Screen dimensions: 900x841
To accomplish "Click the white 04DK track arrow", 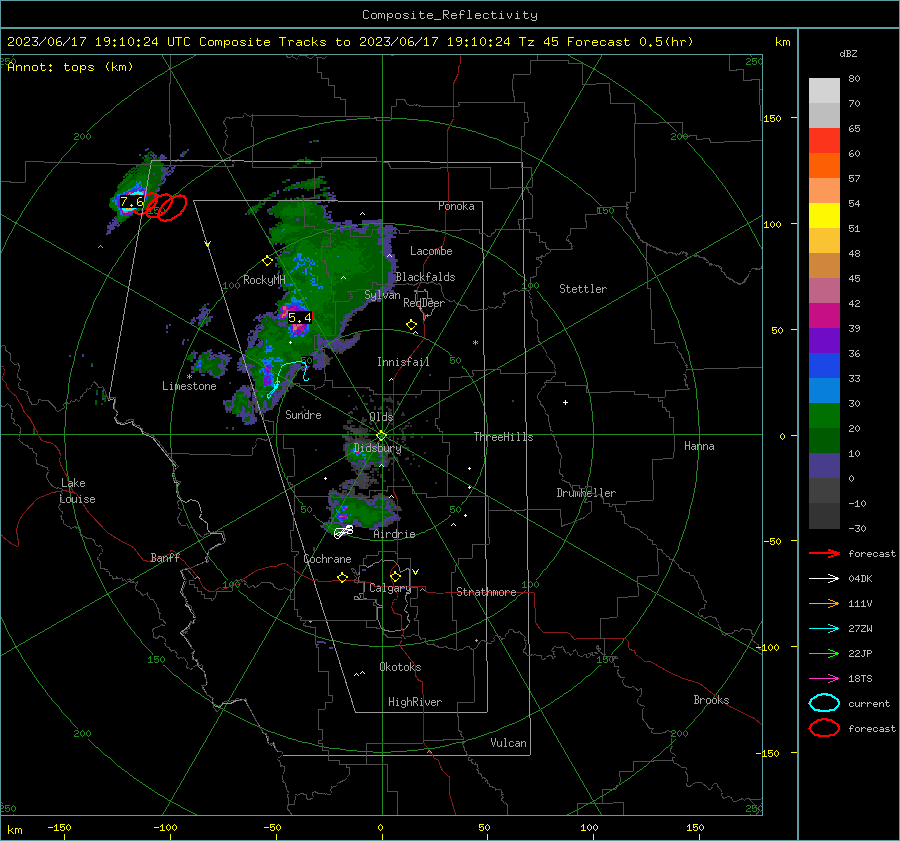I will tap(824, 578).
